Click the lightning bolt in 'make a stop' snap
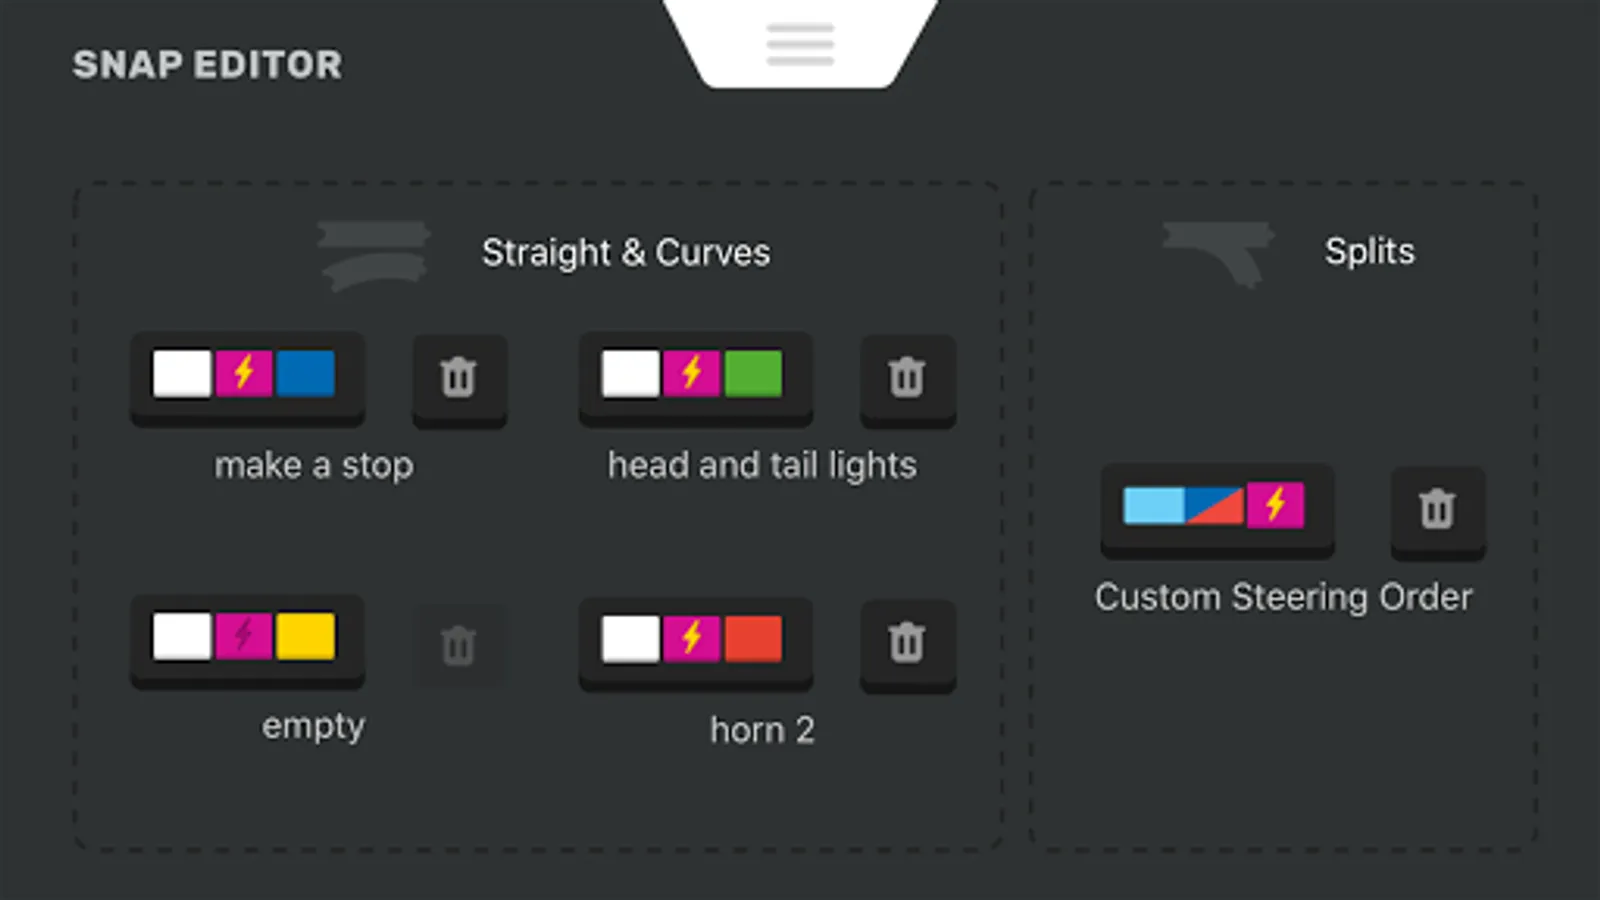The image size is (1600, 900). click(244, 374)
